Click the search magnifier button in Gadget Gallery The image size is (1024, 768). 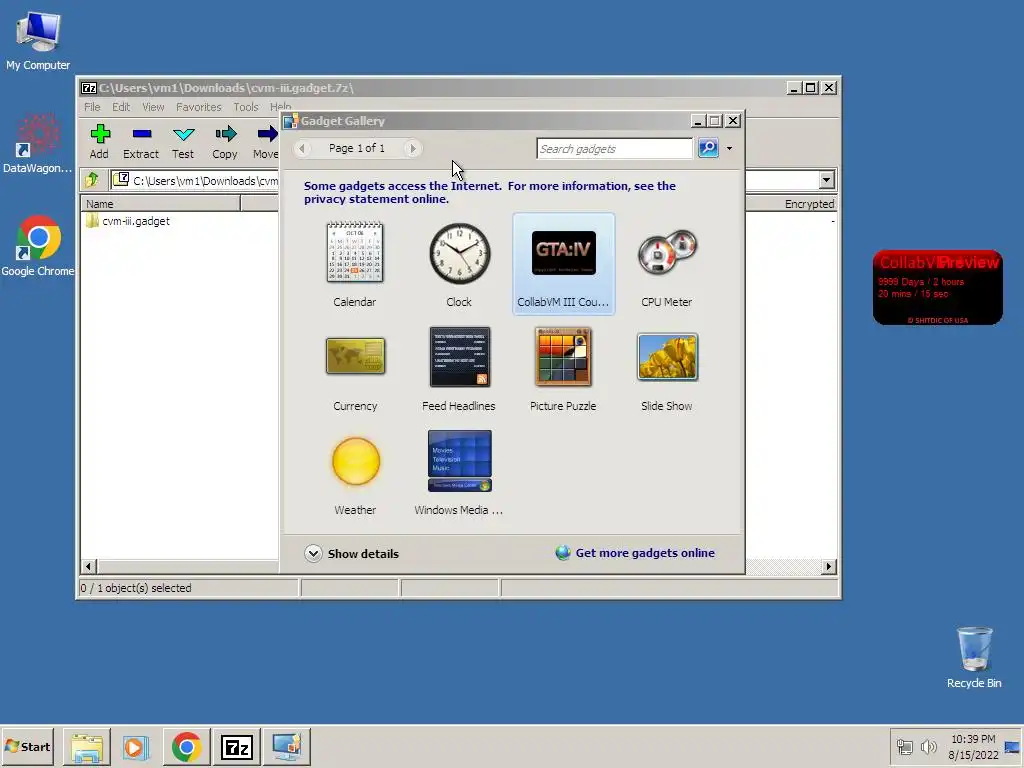click(709, 148)
